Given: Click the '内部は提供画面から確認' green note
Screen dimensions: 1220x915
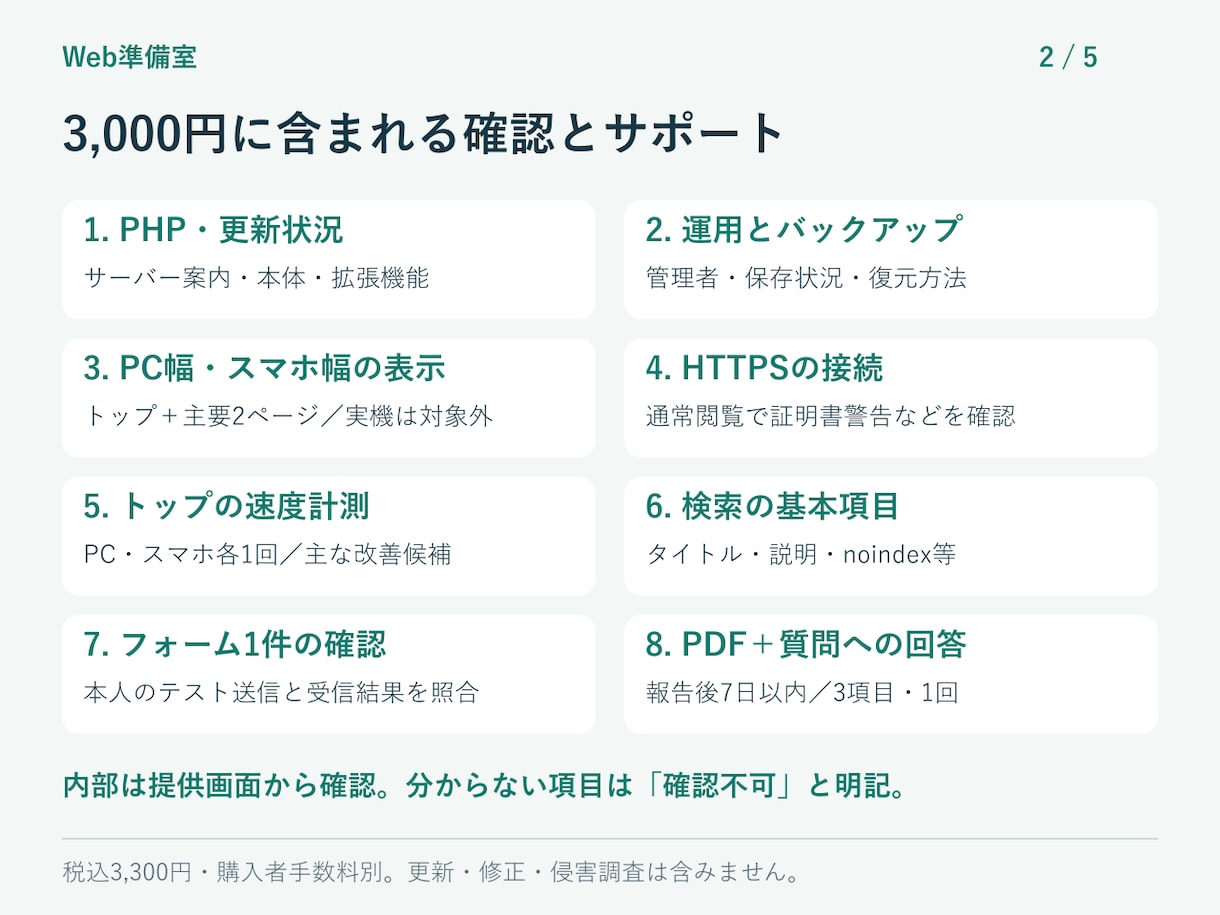Looking at the screenshot, I should [x=220, y=786].
